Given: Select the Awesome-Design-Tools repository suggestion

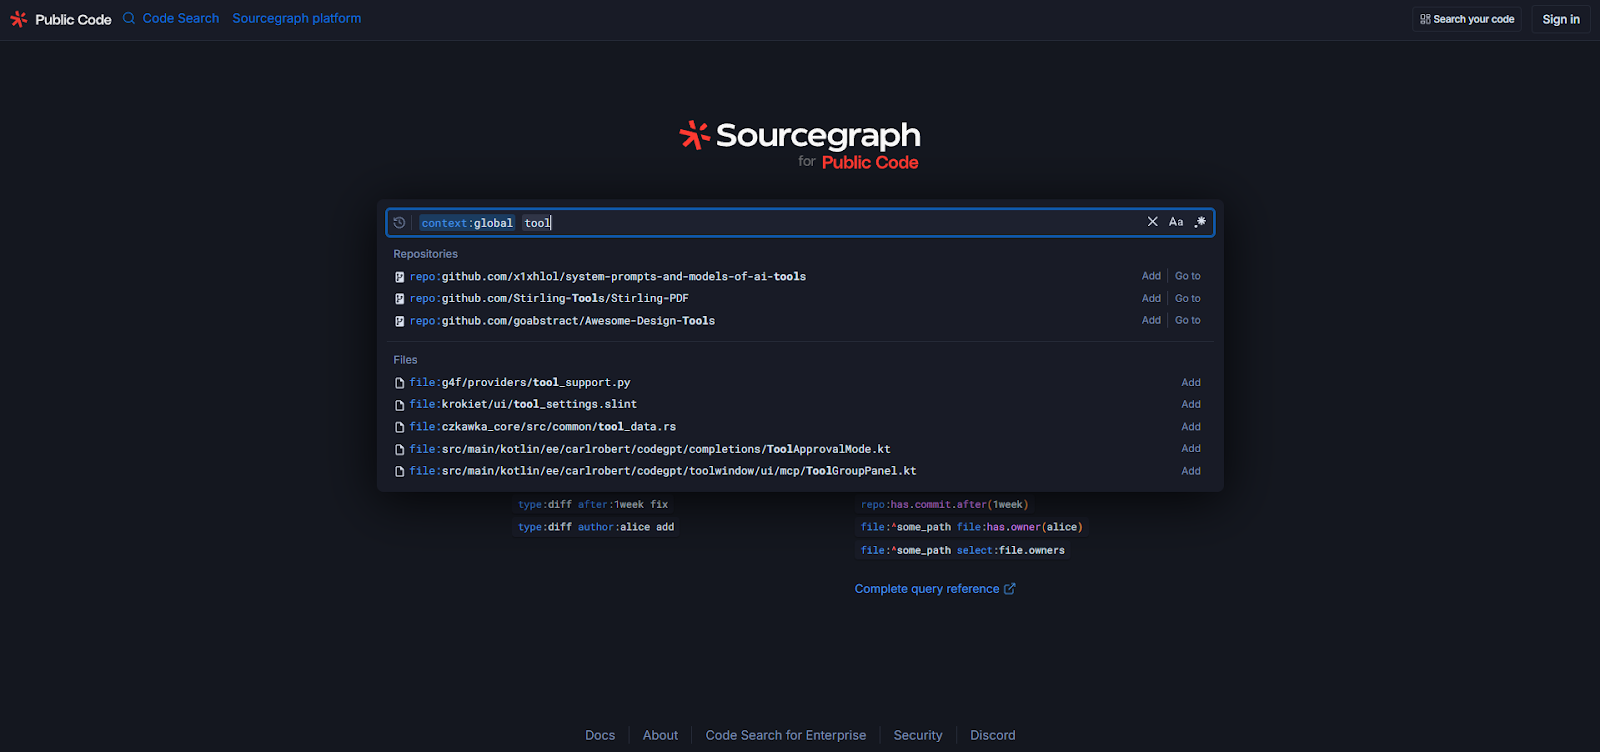Looking at the screenshot, I should tap(562, 321).
